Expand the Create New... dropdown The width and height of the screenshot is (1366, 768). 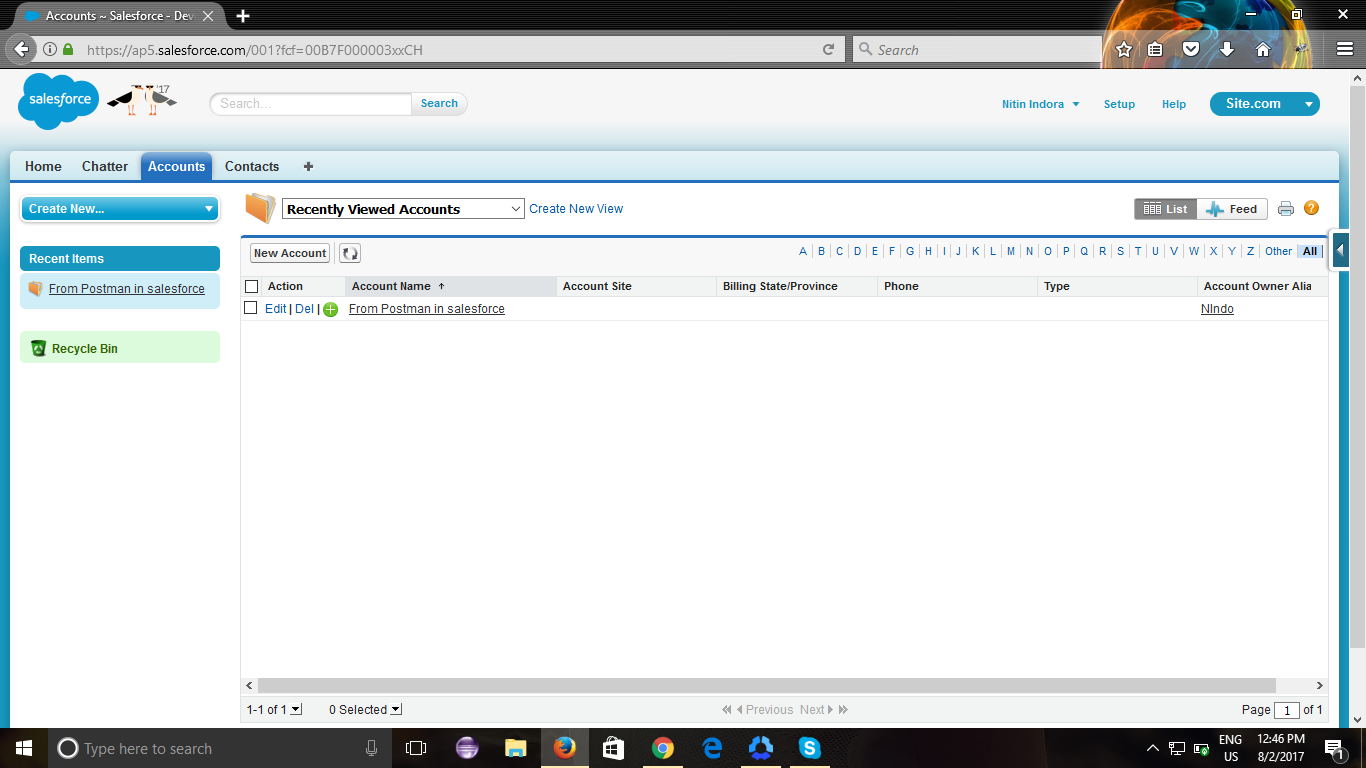[x=119, y=208]
